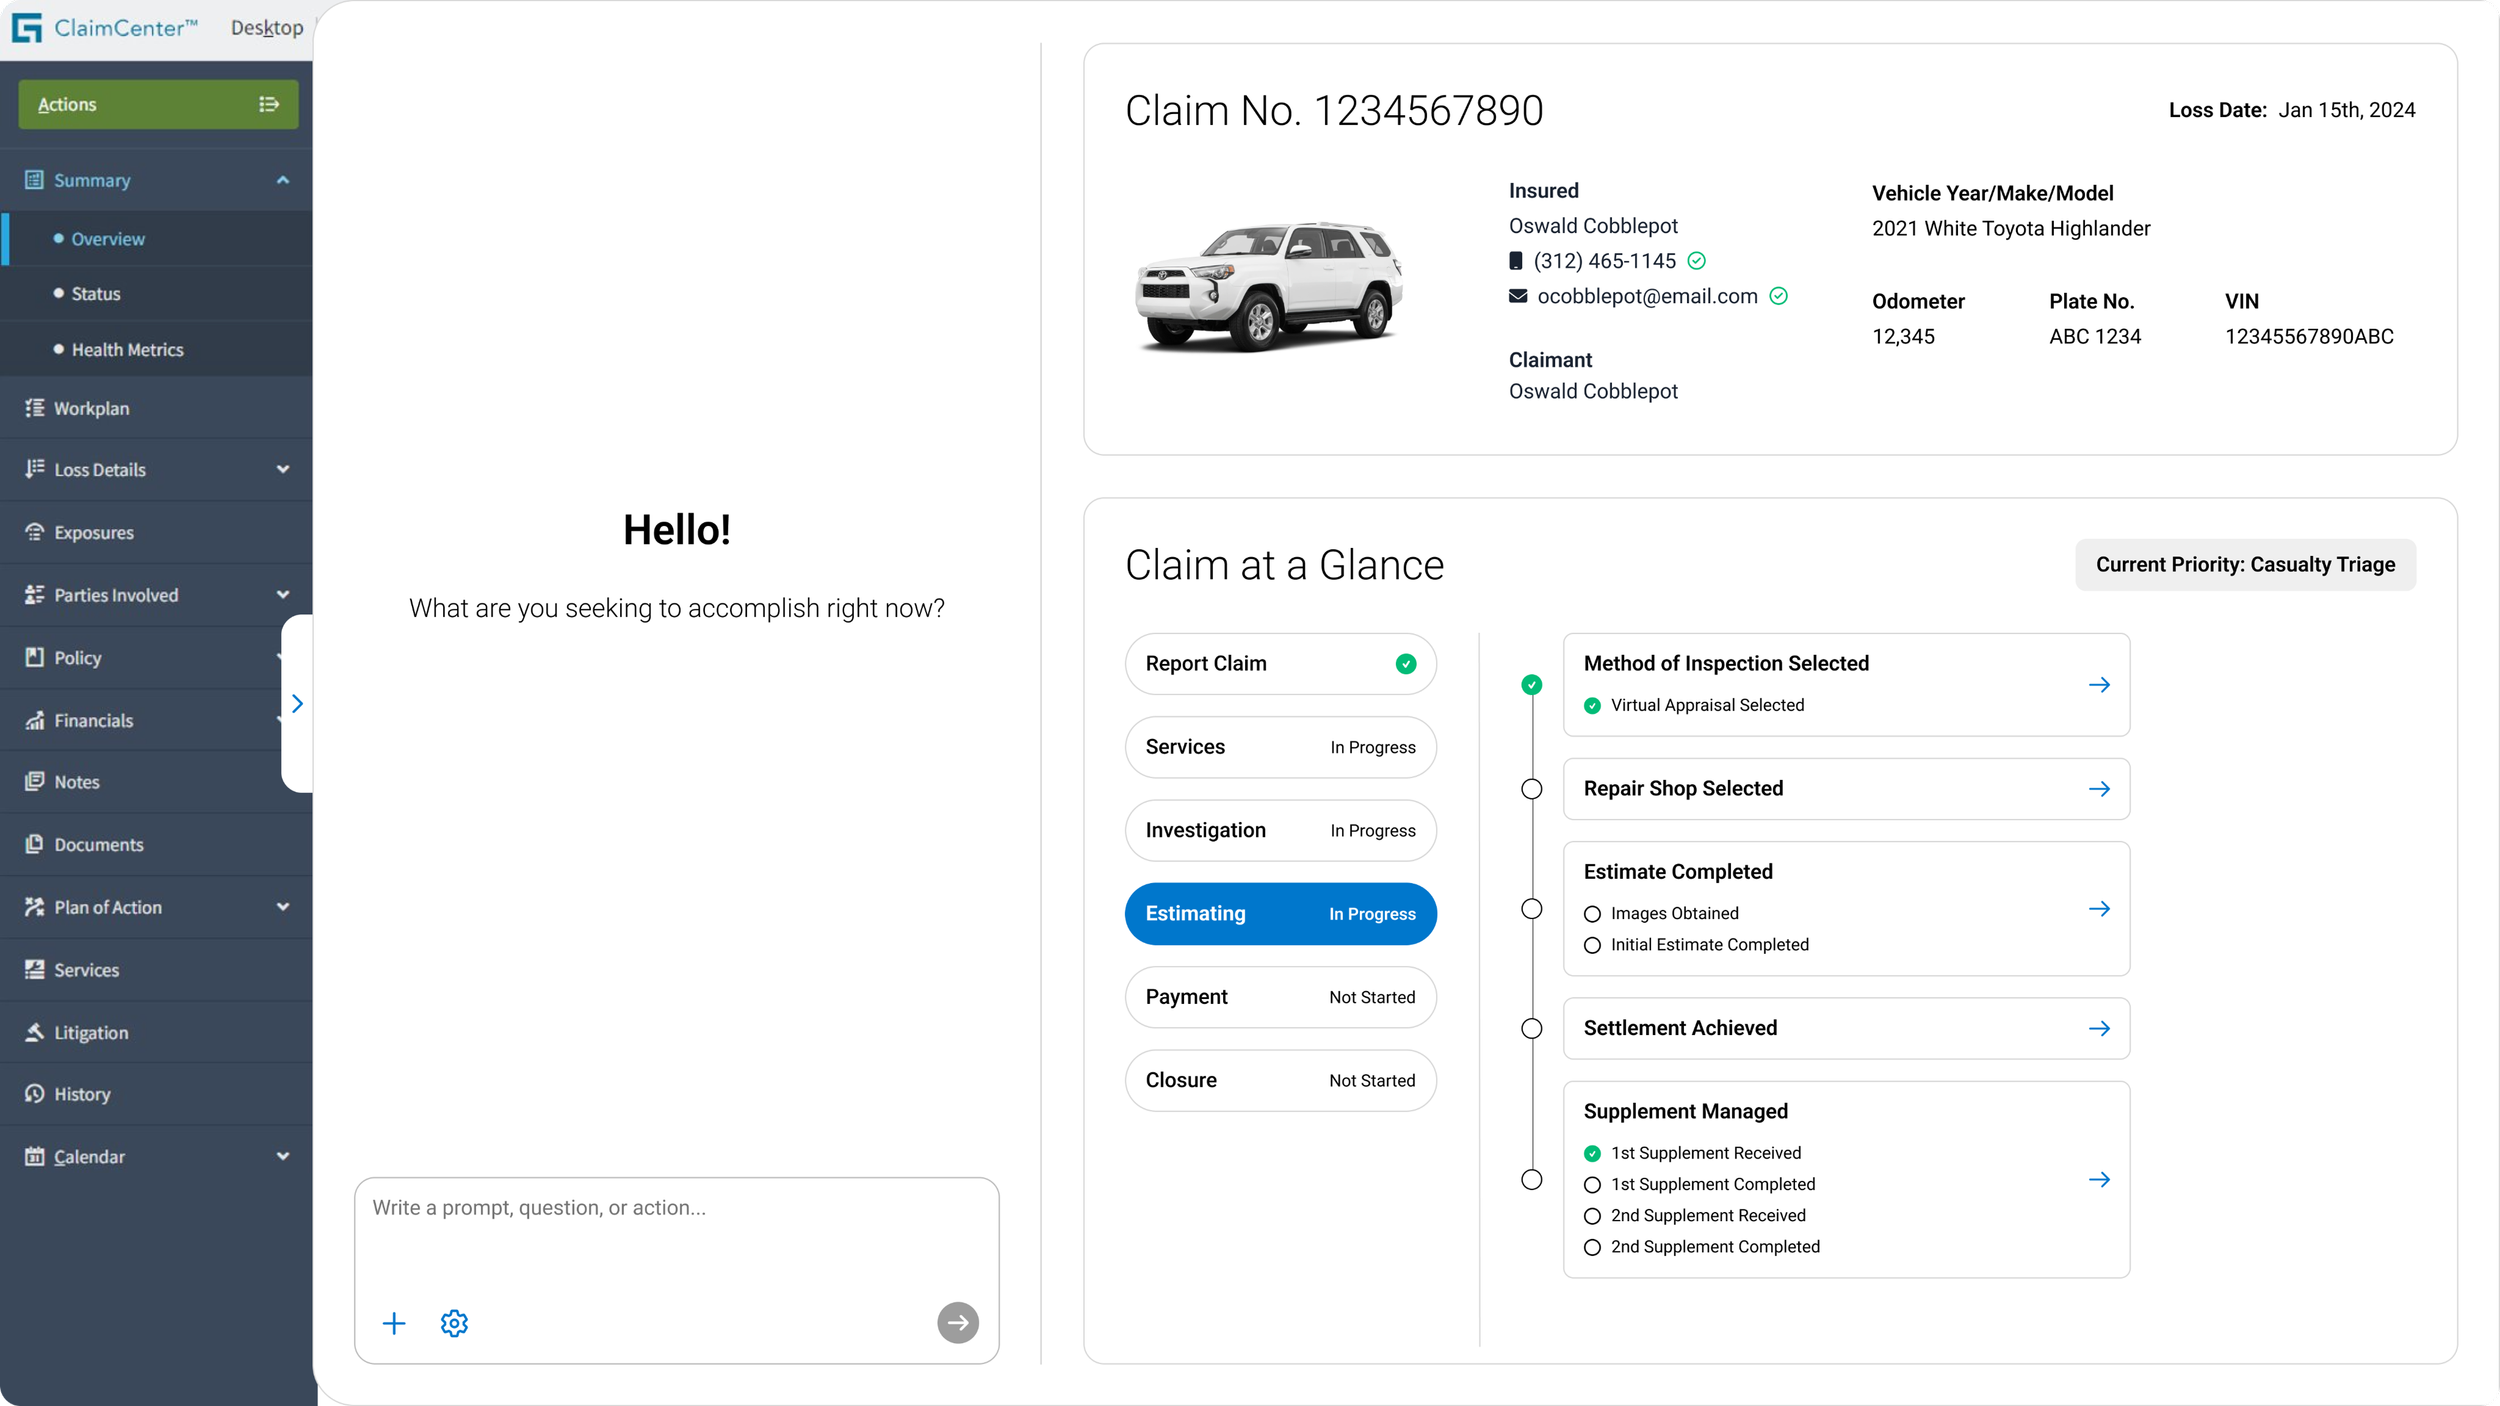Click the Financials sidebar icon
Image resolution: width=2500 pixels, height=1406 pixels.
pos(35,720)
